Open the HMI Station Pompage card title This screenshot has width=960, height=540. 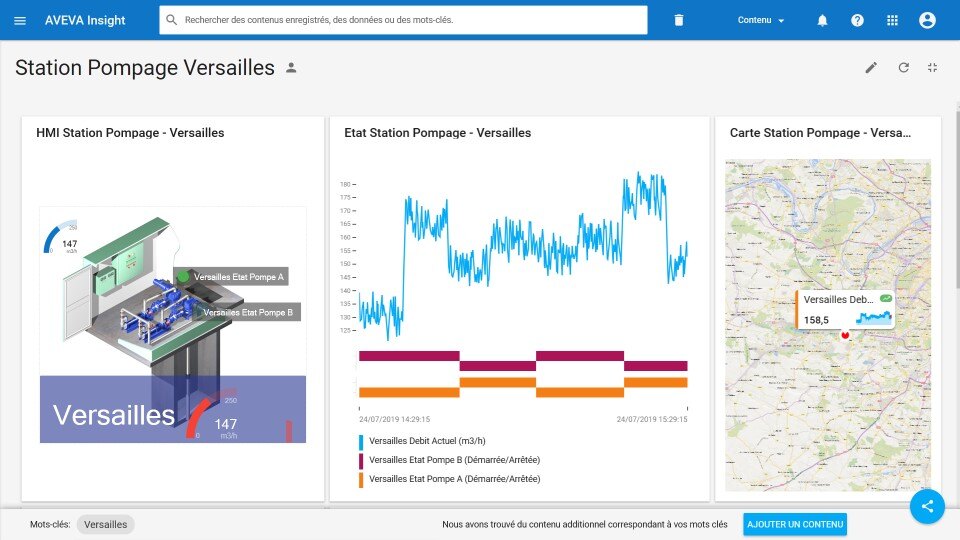click(130, 133)
